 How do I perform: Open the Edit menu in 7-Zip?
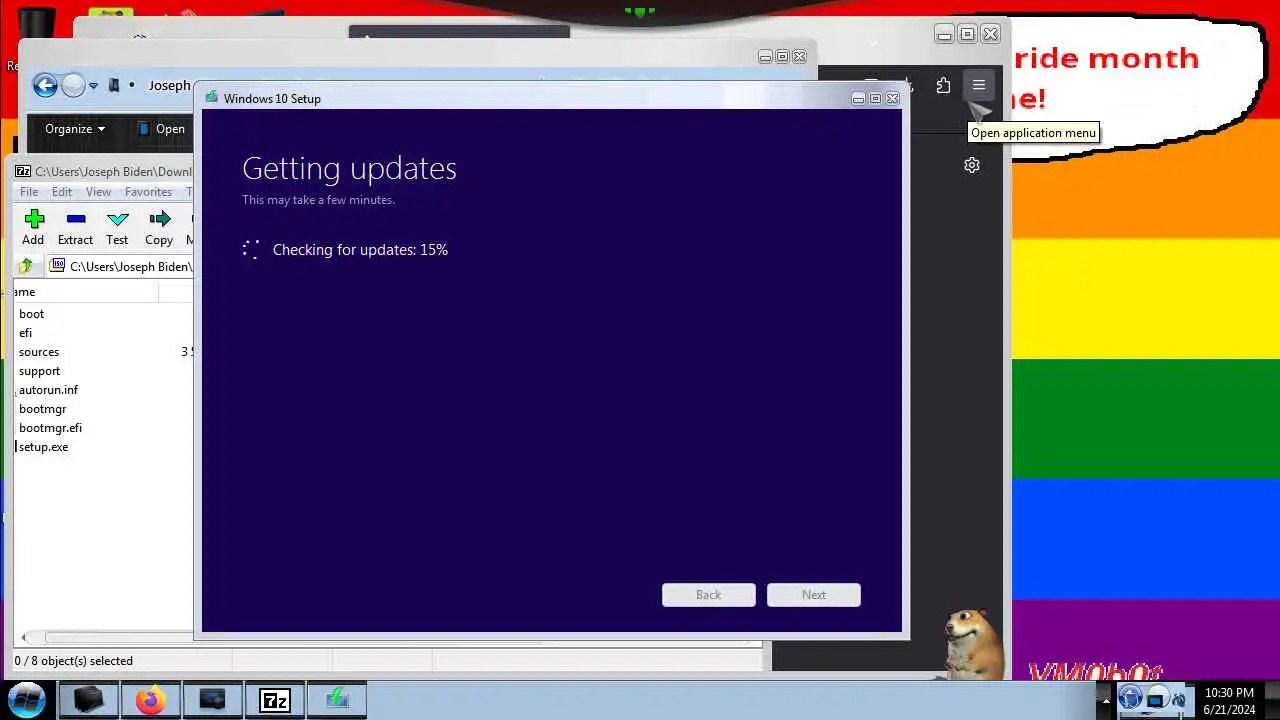[62, 192]
